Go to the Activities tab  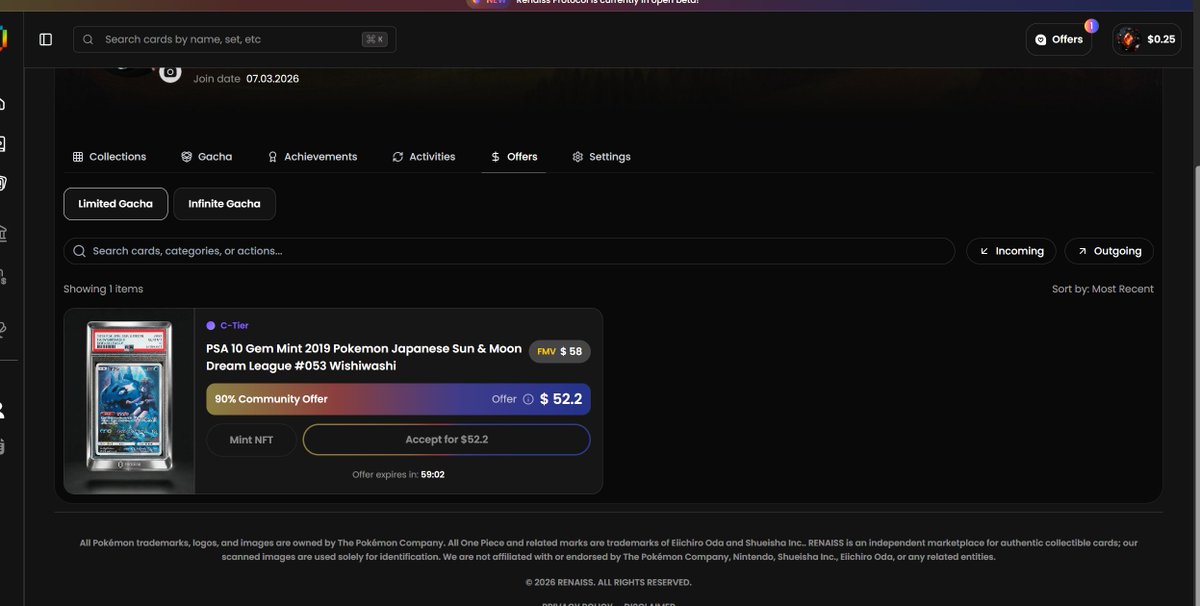(424, 157)
